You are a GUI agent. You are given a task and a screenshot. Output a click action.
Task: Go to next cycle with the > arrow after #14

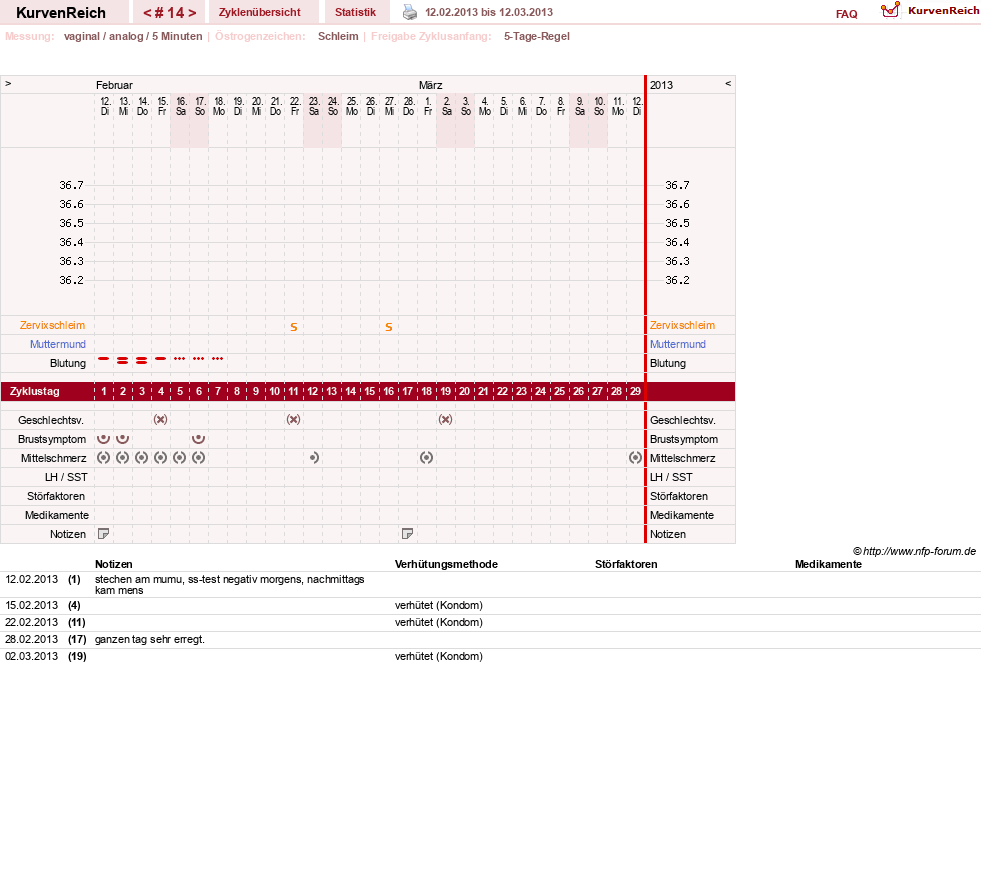pyautogui.click(x=192, y=13)
